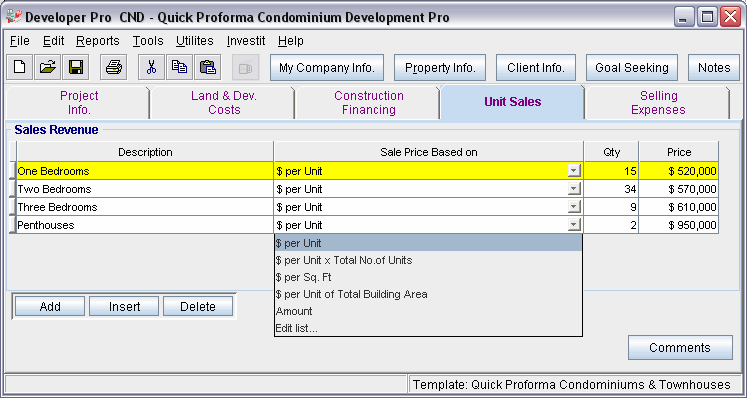Click row selector left of One Bedrooms

[12, 171]
